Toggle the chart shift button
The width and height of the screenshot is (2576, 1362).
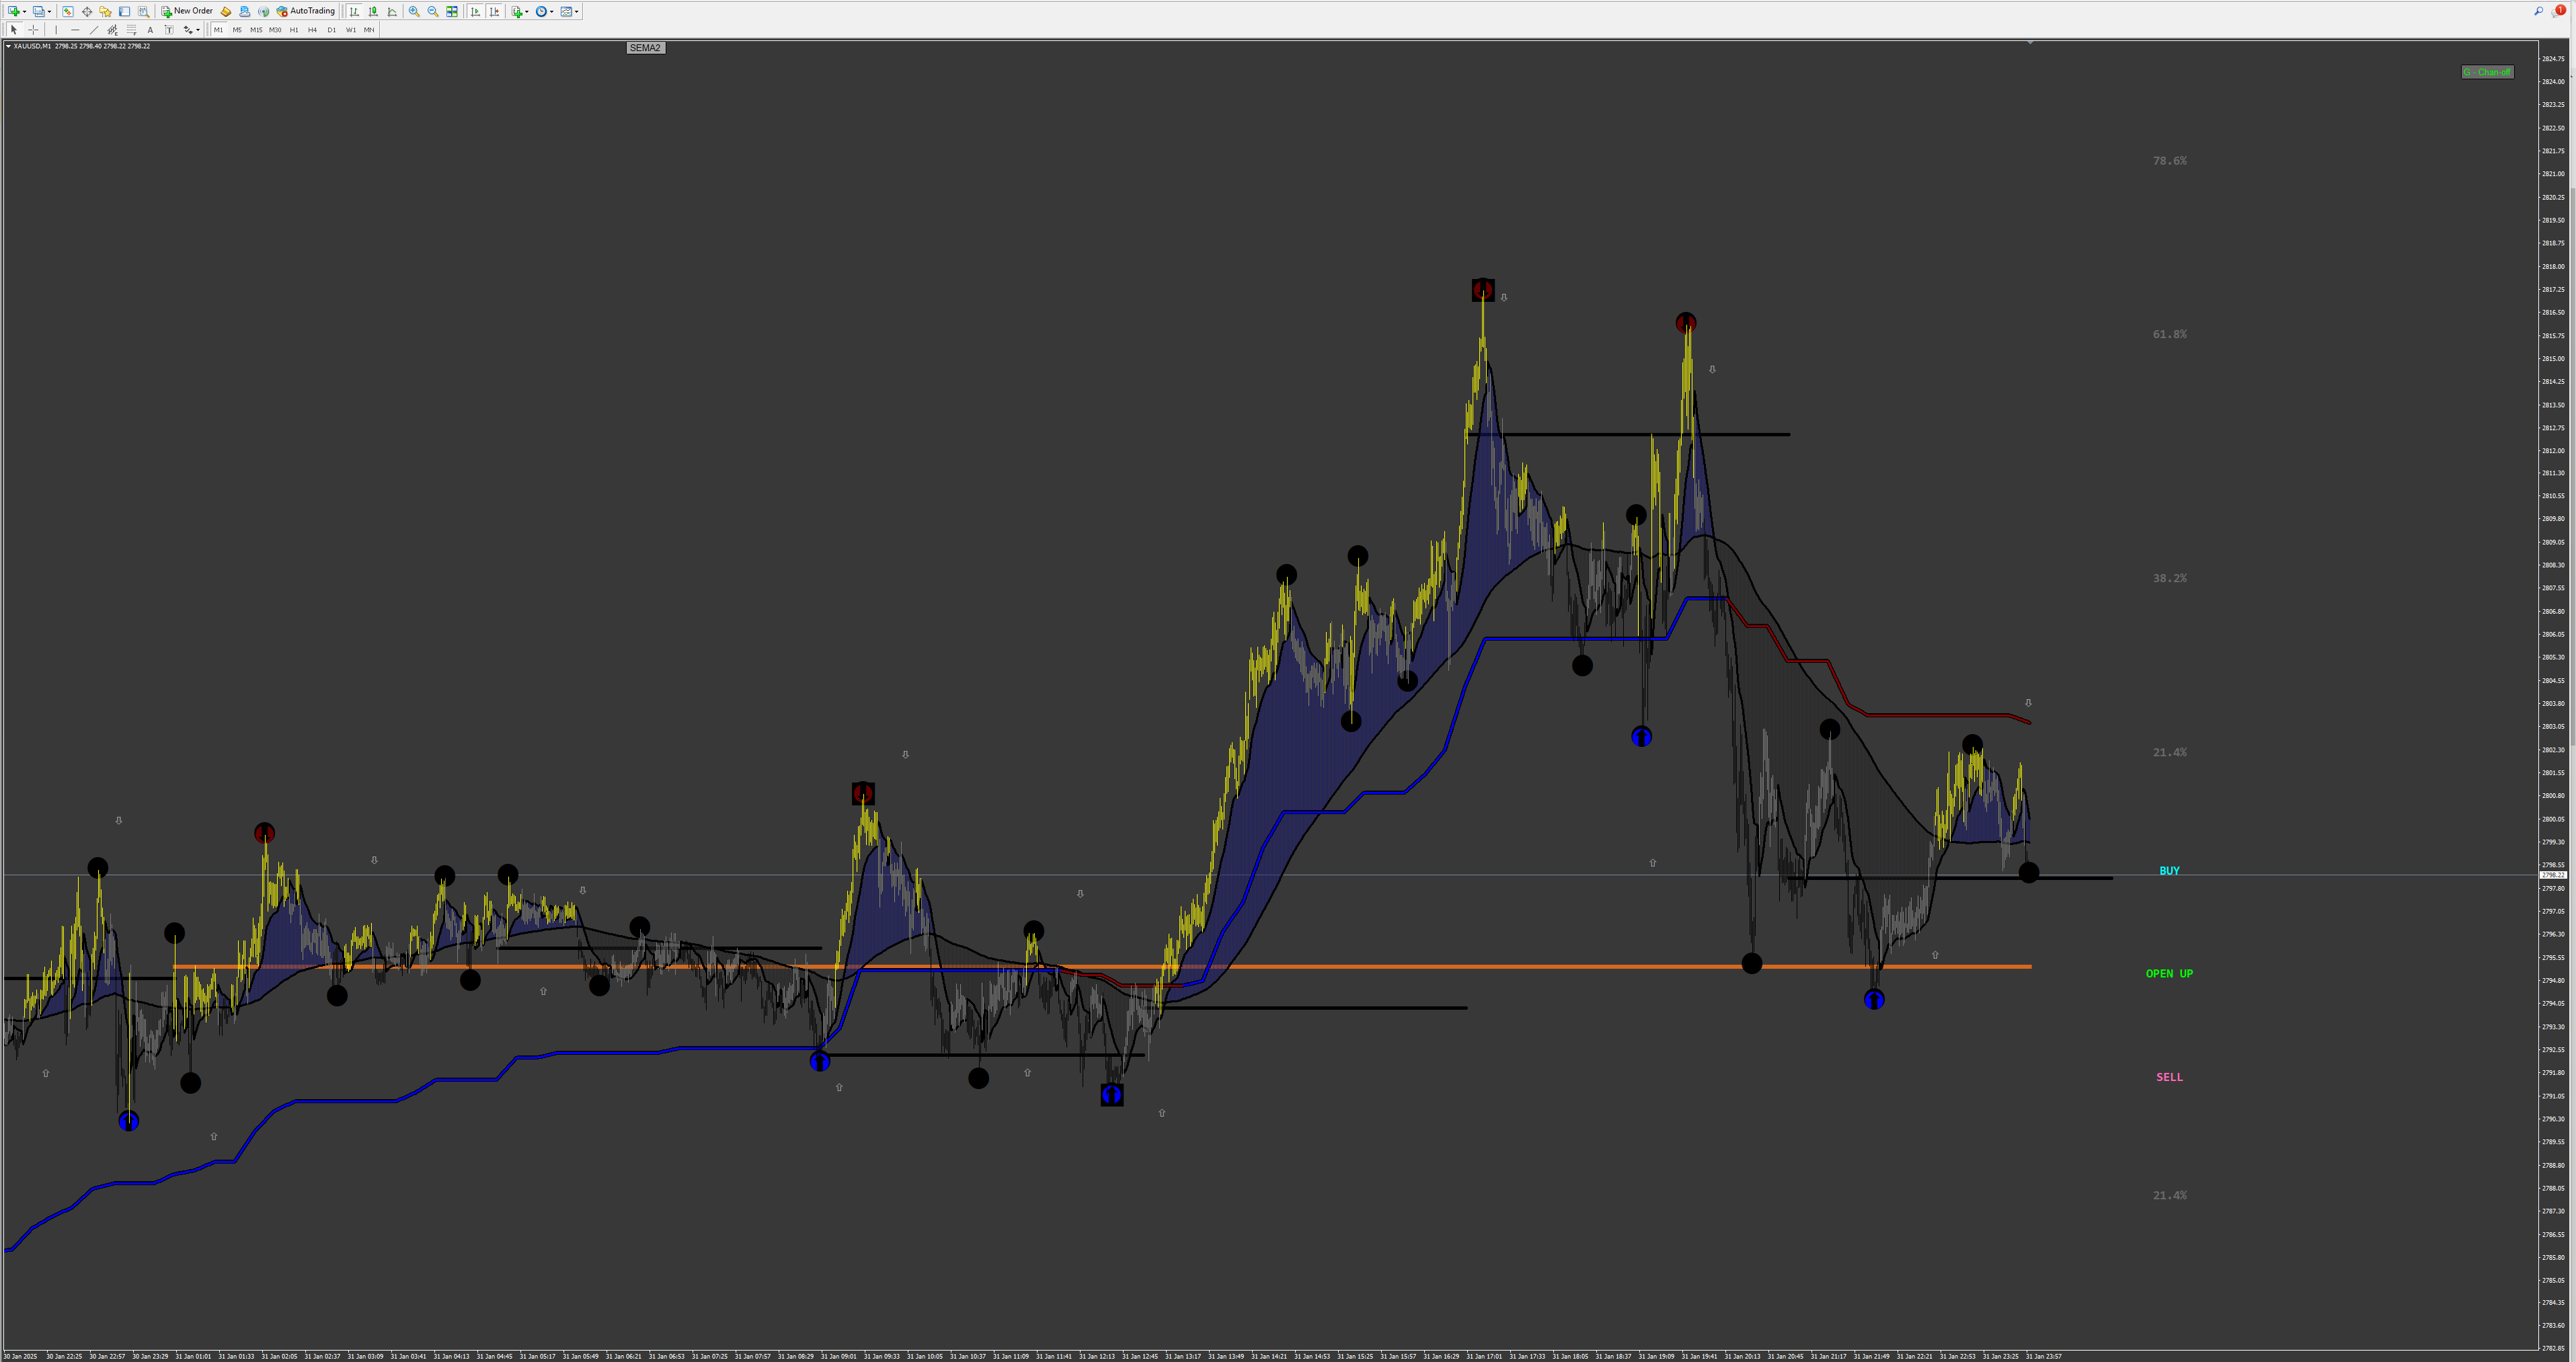(494, 11)
